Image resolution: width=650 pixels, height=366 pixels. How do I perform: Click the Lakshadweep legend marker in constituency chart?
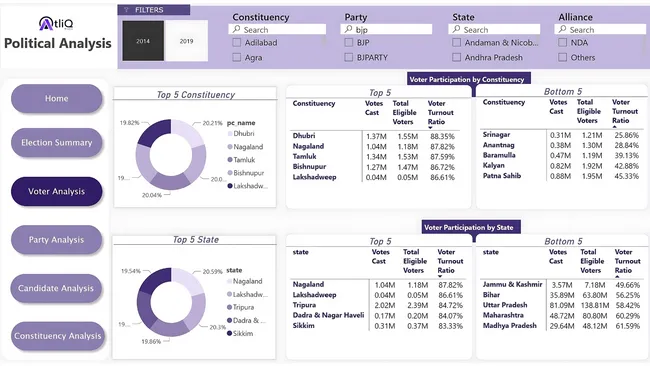(x=230, y=186)
